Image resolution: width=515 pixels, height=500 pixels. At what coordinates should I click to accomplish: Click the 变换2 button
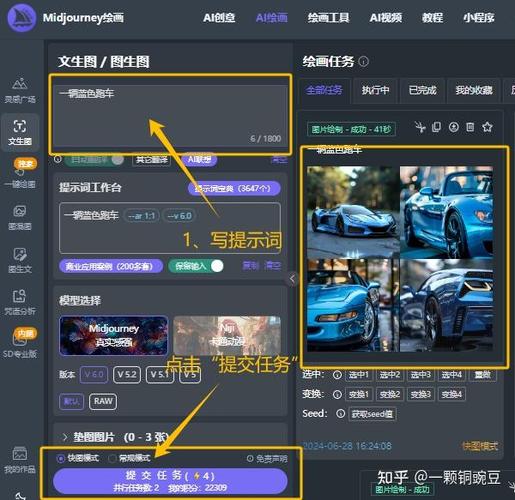[x=390, y=395]
